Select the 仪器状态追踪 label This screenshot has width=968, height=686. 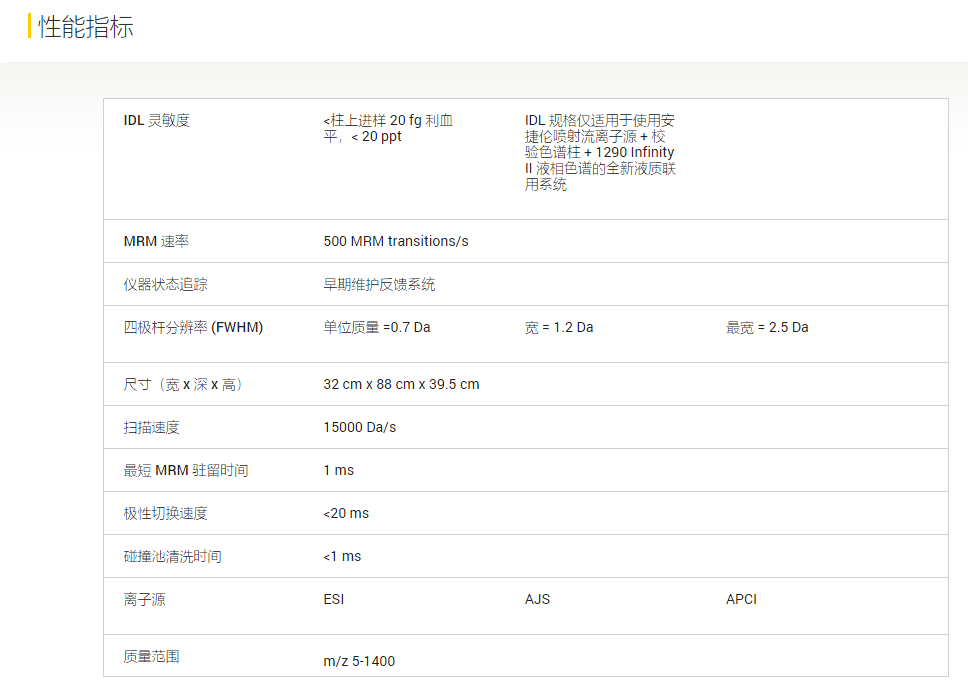[165, 285]
